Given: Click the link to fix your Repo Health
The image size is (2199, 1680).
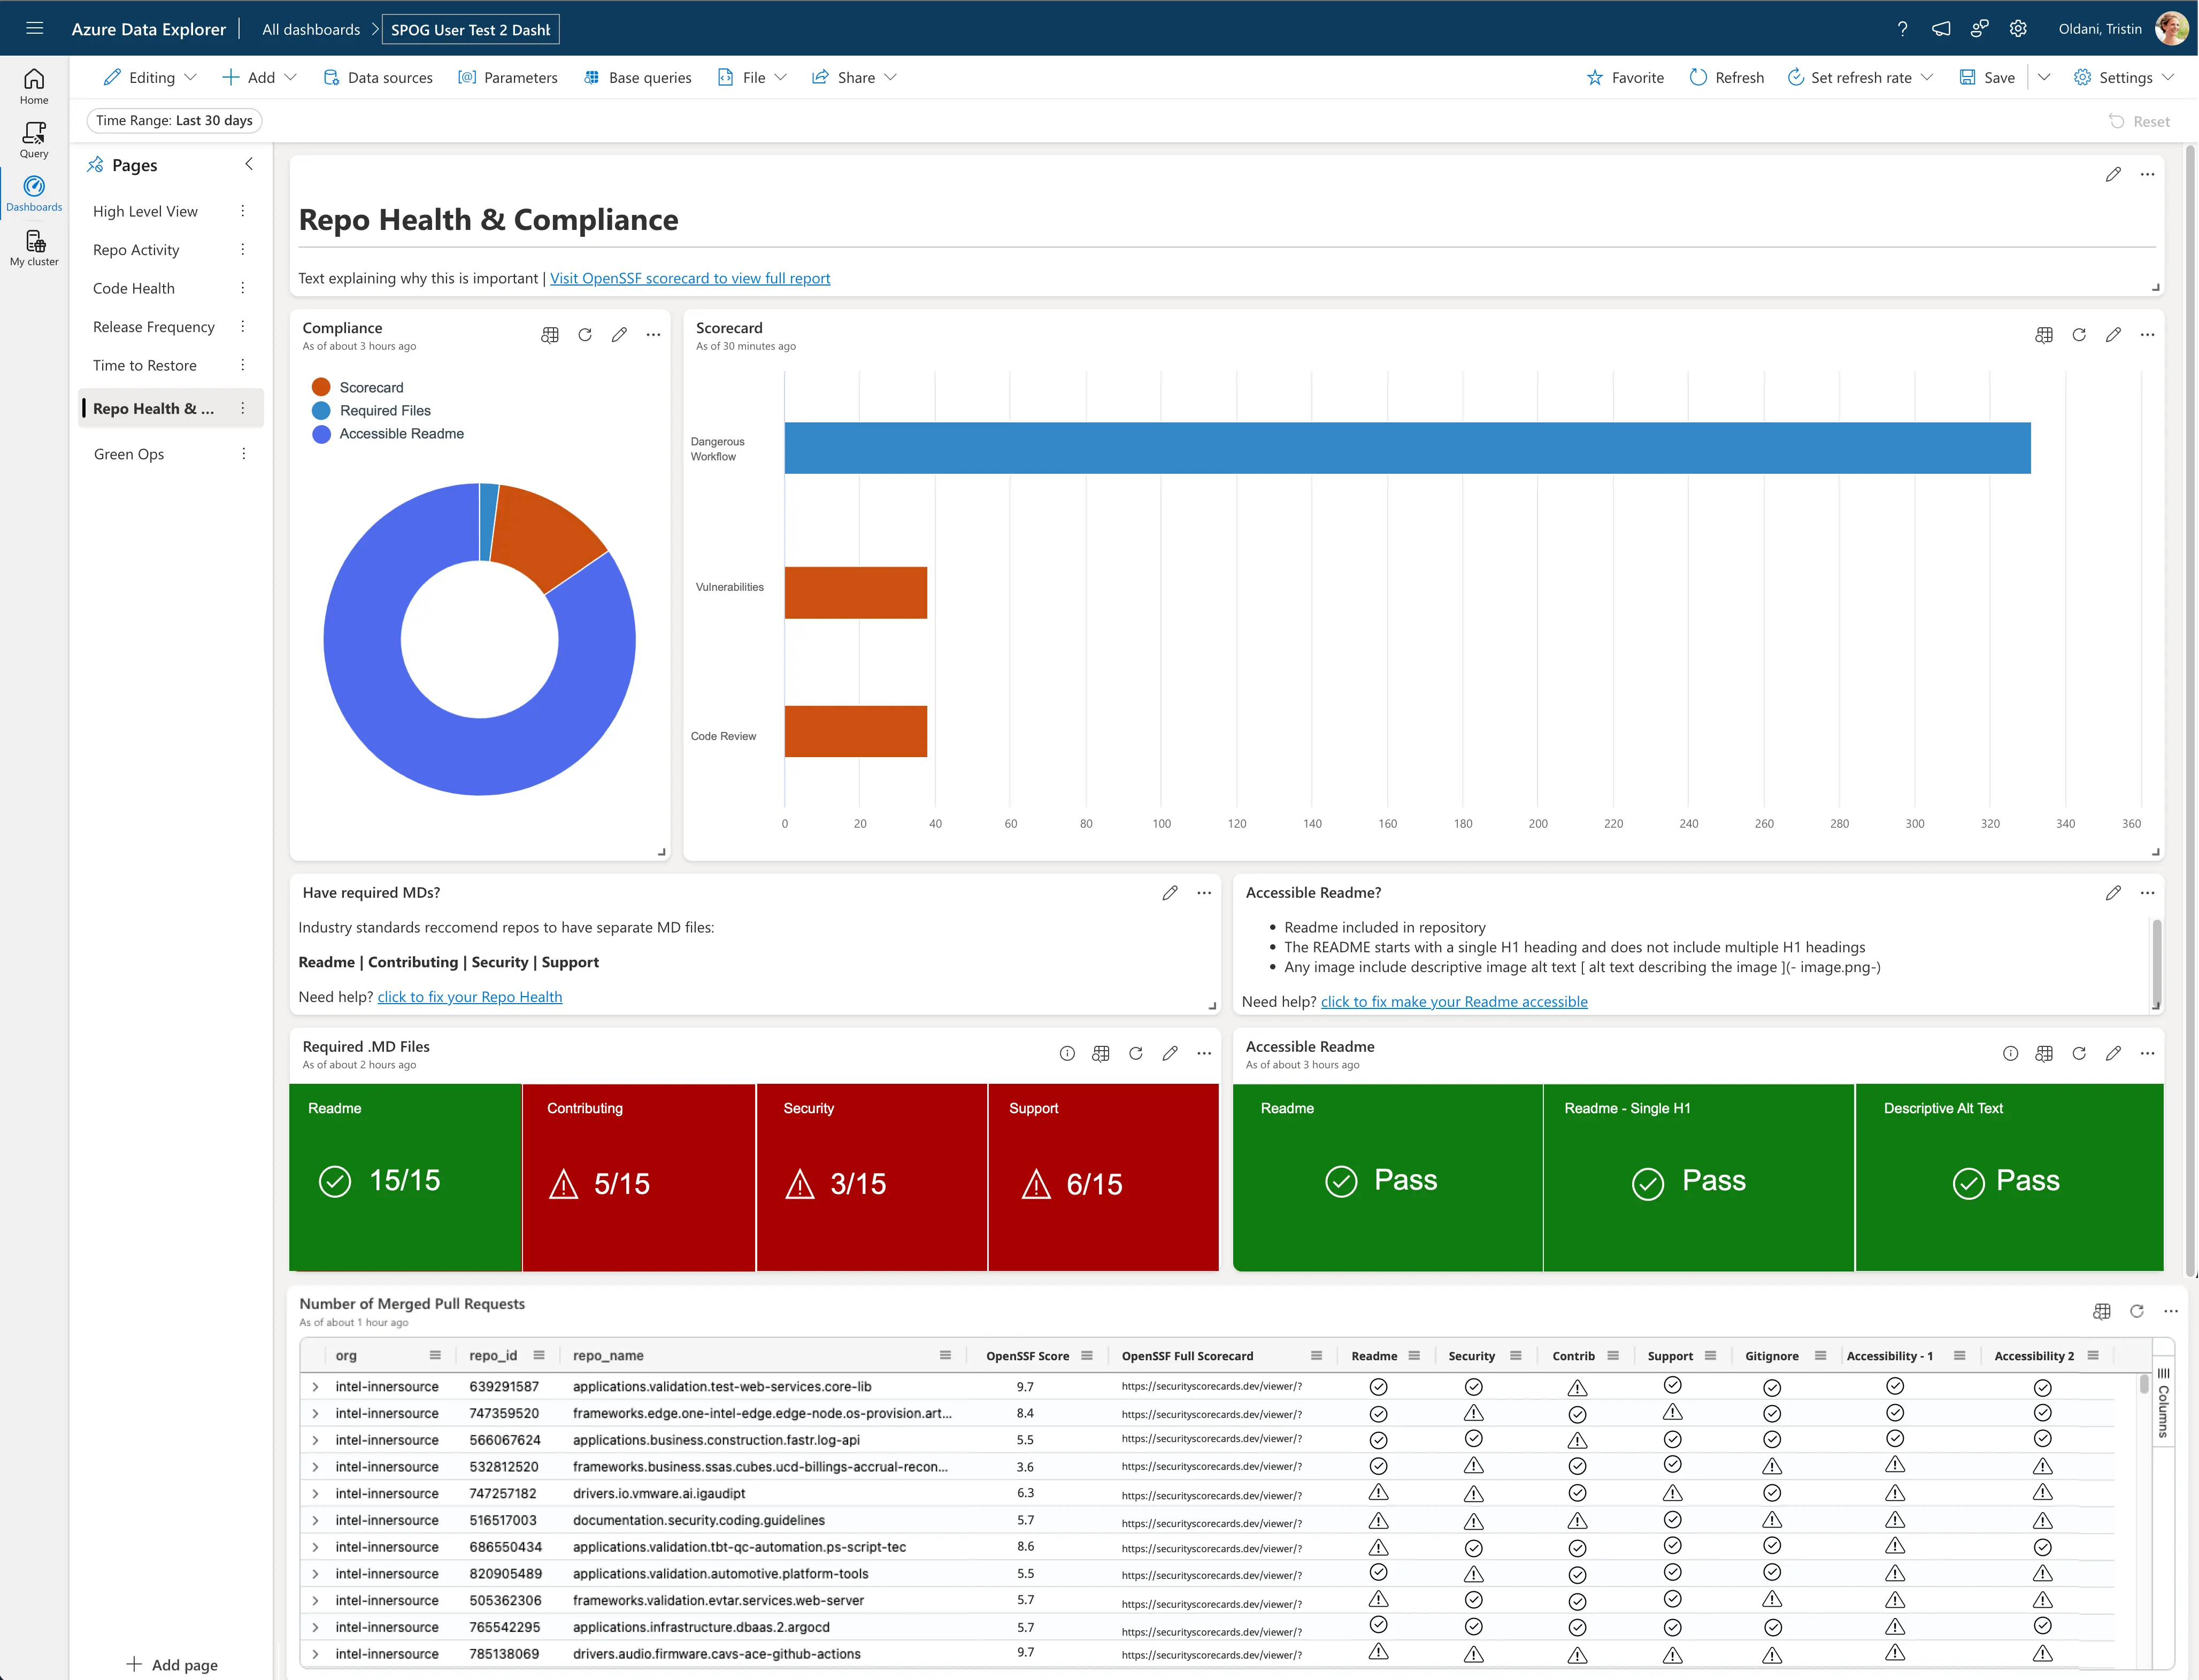Looking at the screenshot, I should pos(469,996).
